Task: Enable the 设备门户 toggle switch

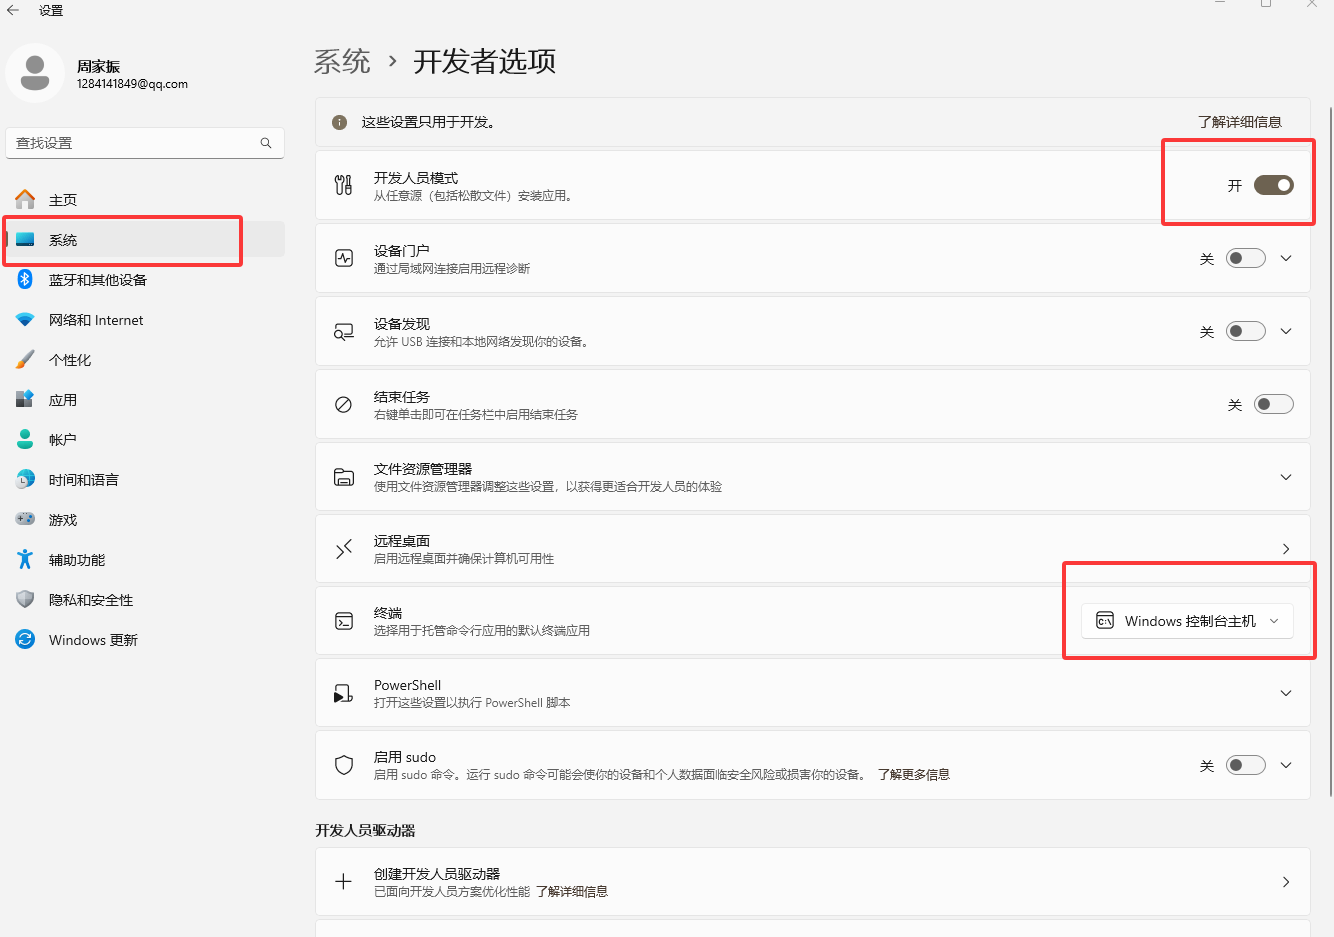Action: (x=1245, y=258)
